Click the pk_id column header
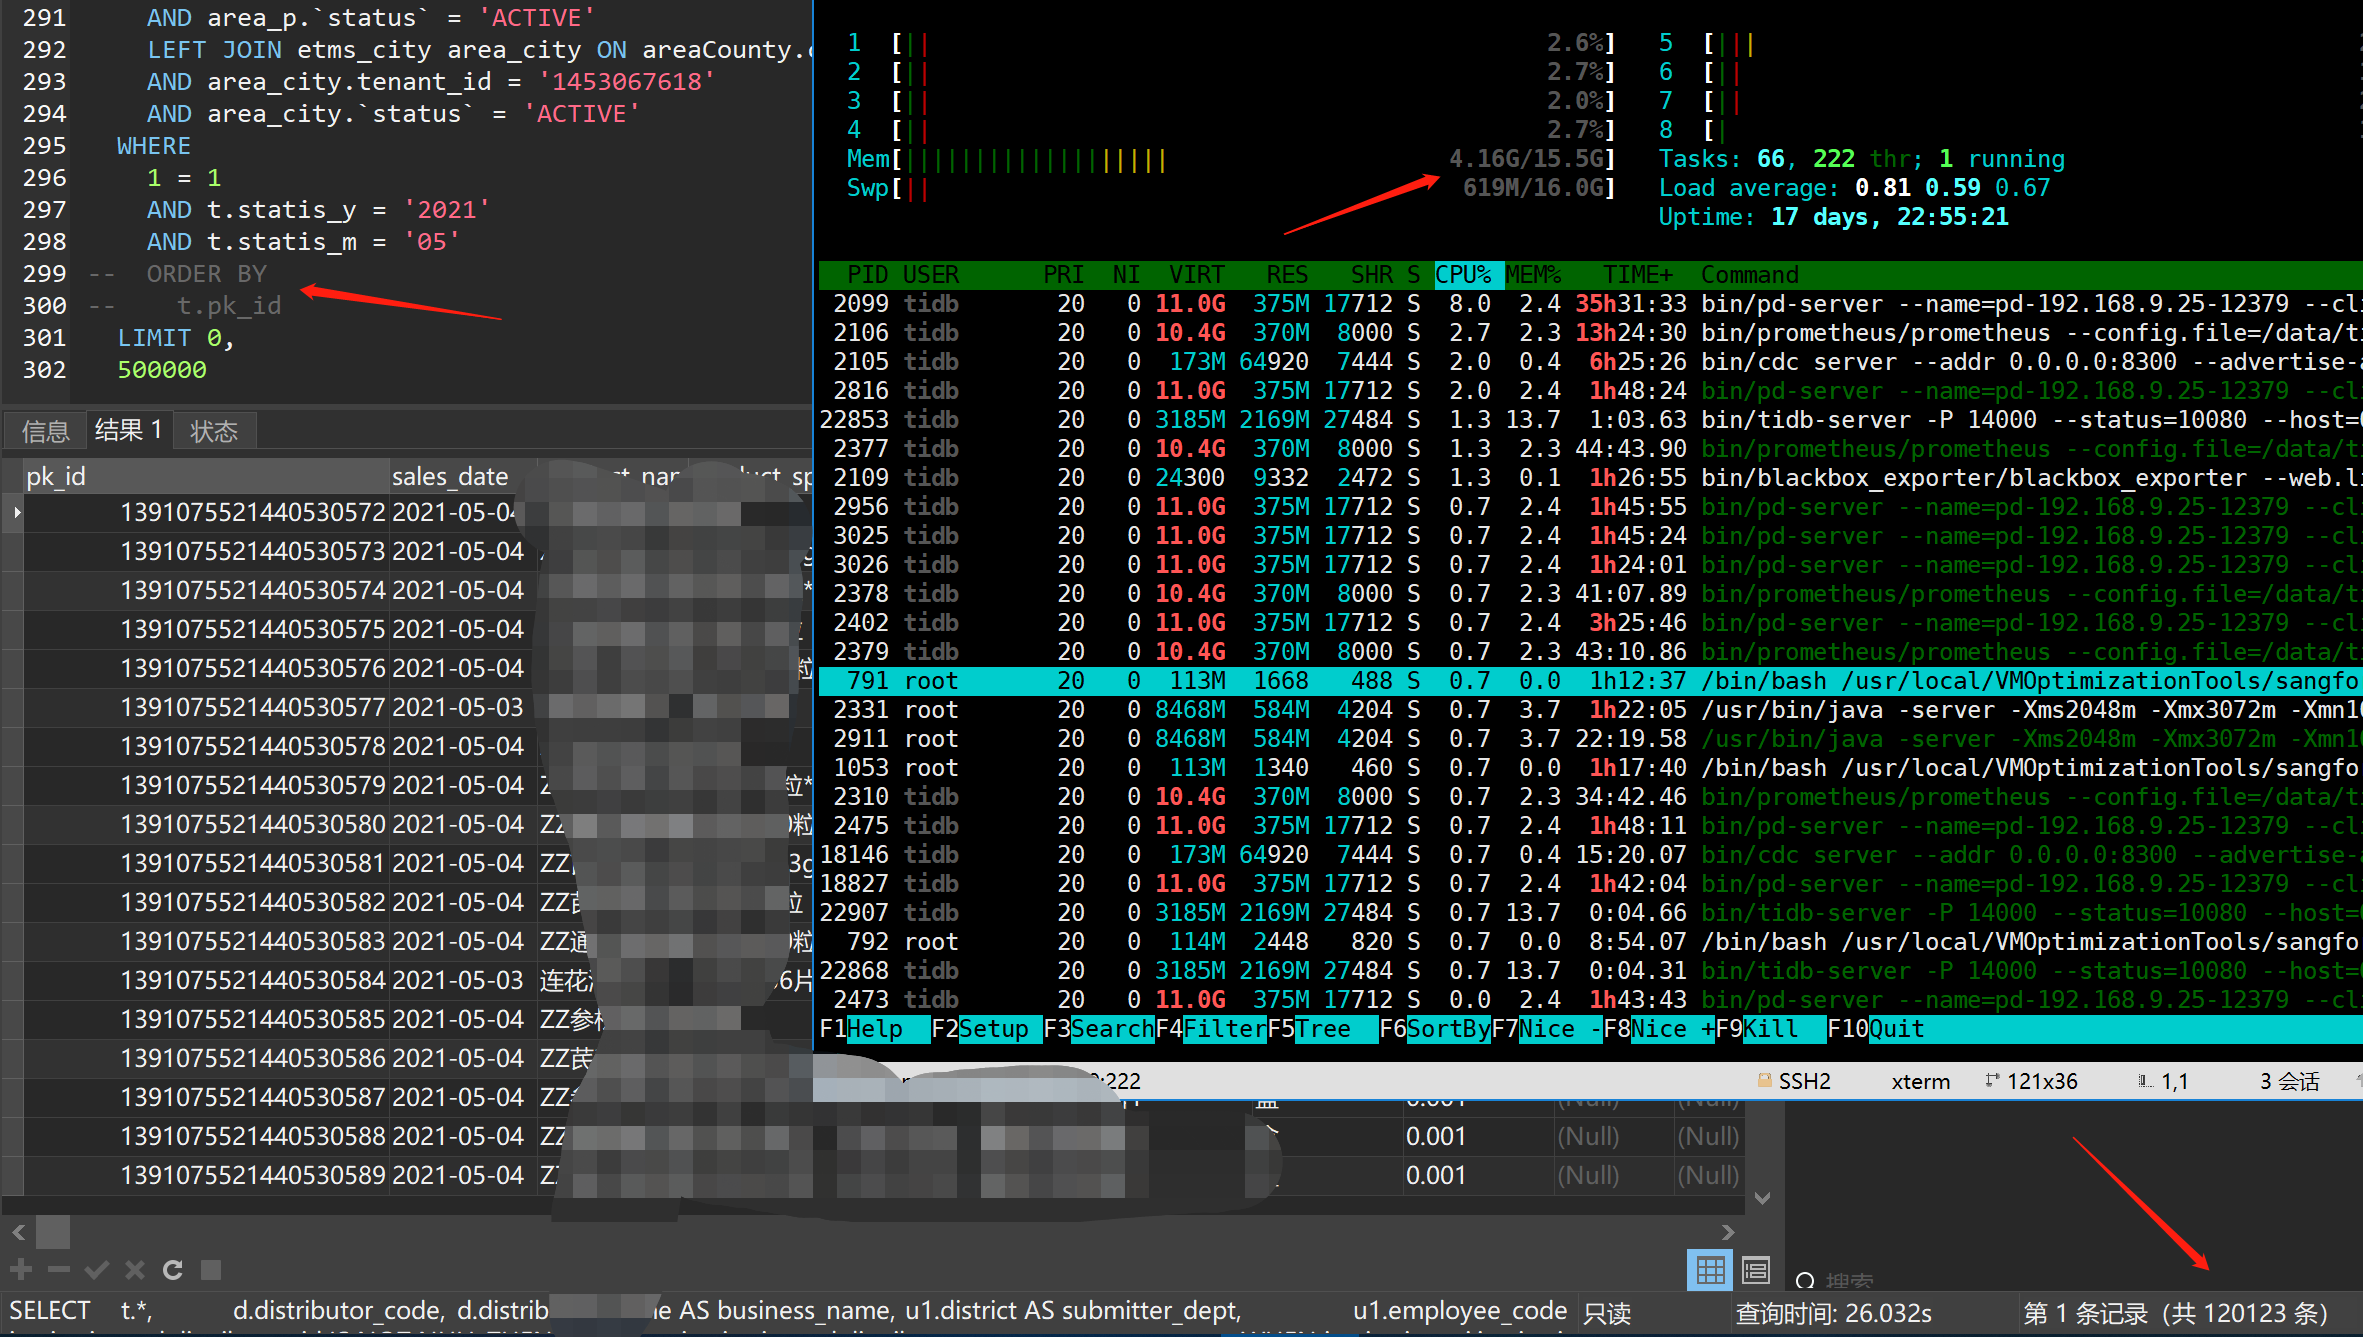This screenshot has height=1337, width=2363. (57, 476)
